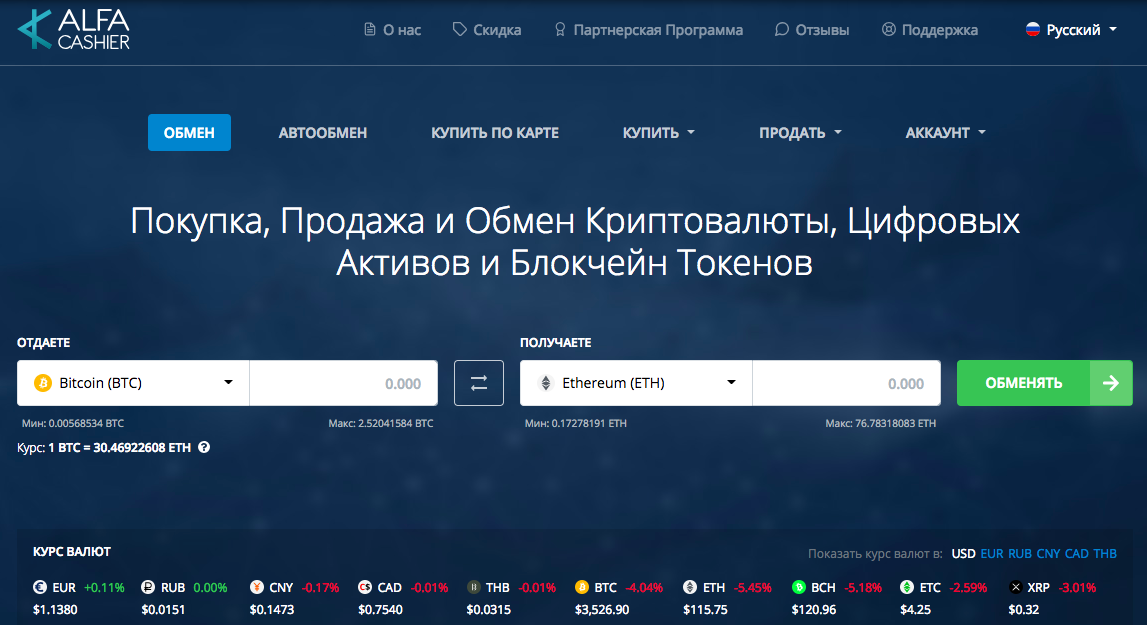Click the Мин: 0.17278191 ETH value
This screenshot has height=625, width=1147.
pyautogui.click(x=576, y=423)
